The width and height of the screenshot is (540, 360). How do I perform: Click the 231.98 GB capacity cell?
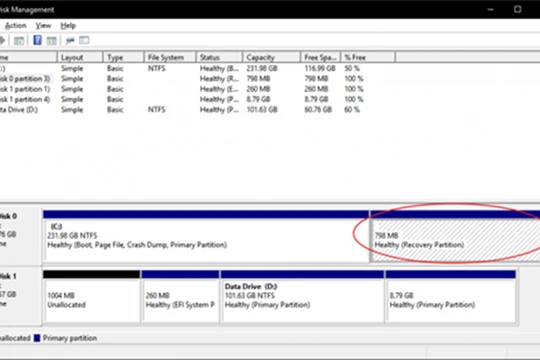pyautogui.click(x=262, y=69)
